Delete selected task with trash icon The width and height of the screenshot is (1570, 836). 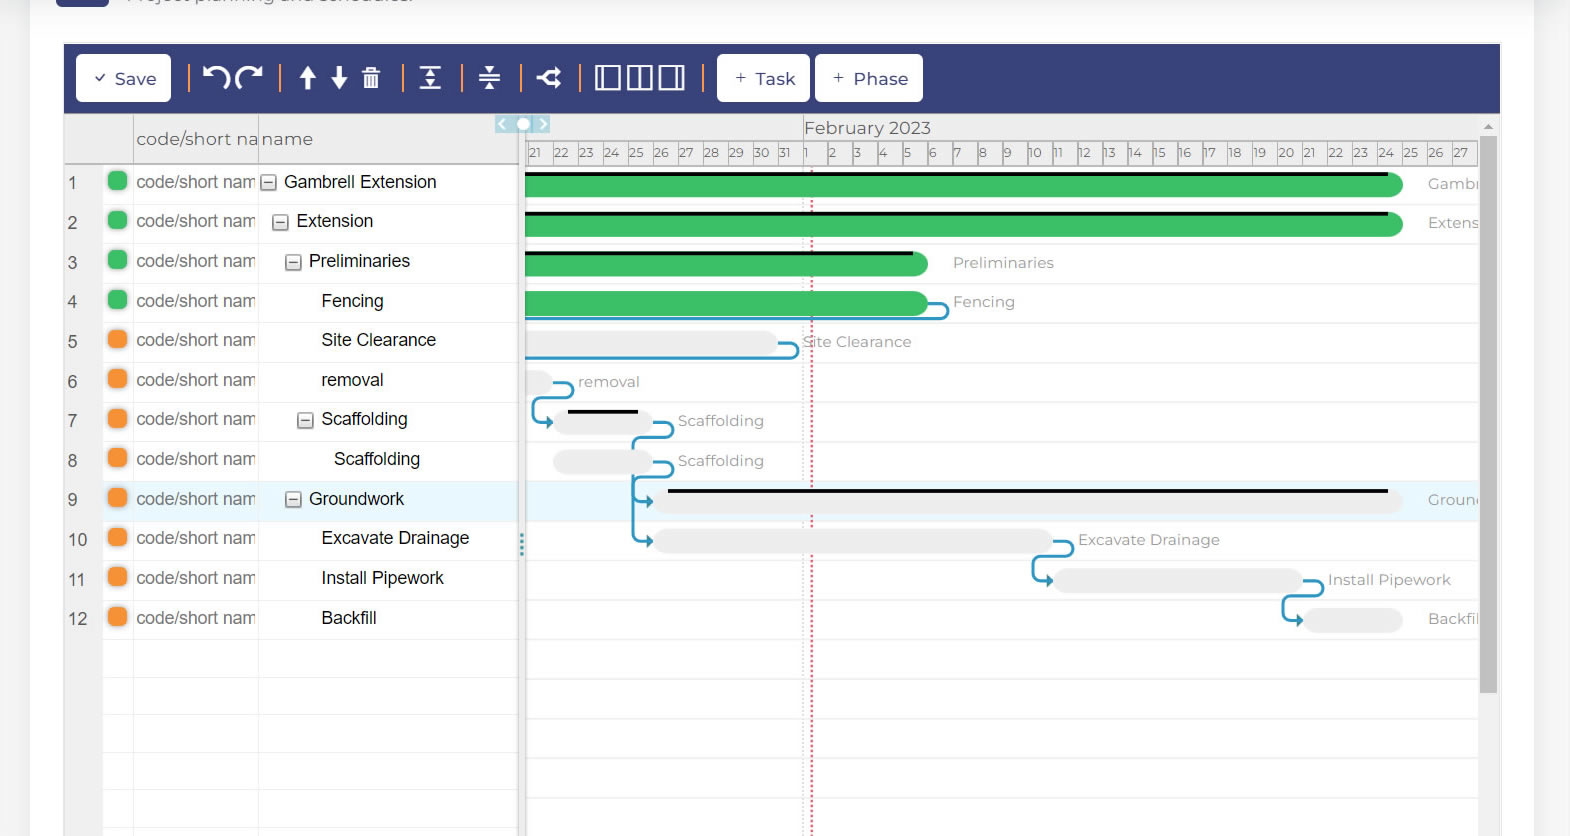point(371,78)
